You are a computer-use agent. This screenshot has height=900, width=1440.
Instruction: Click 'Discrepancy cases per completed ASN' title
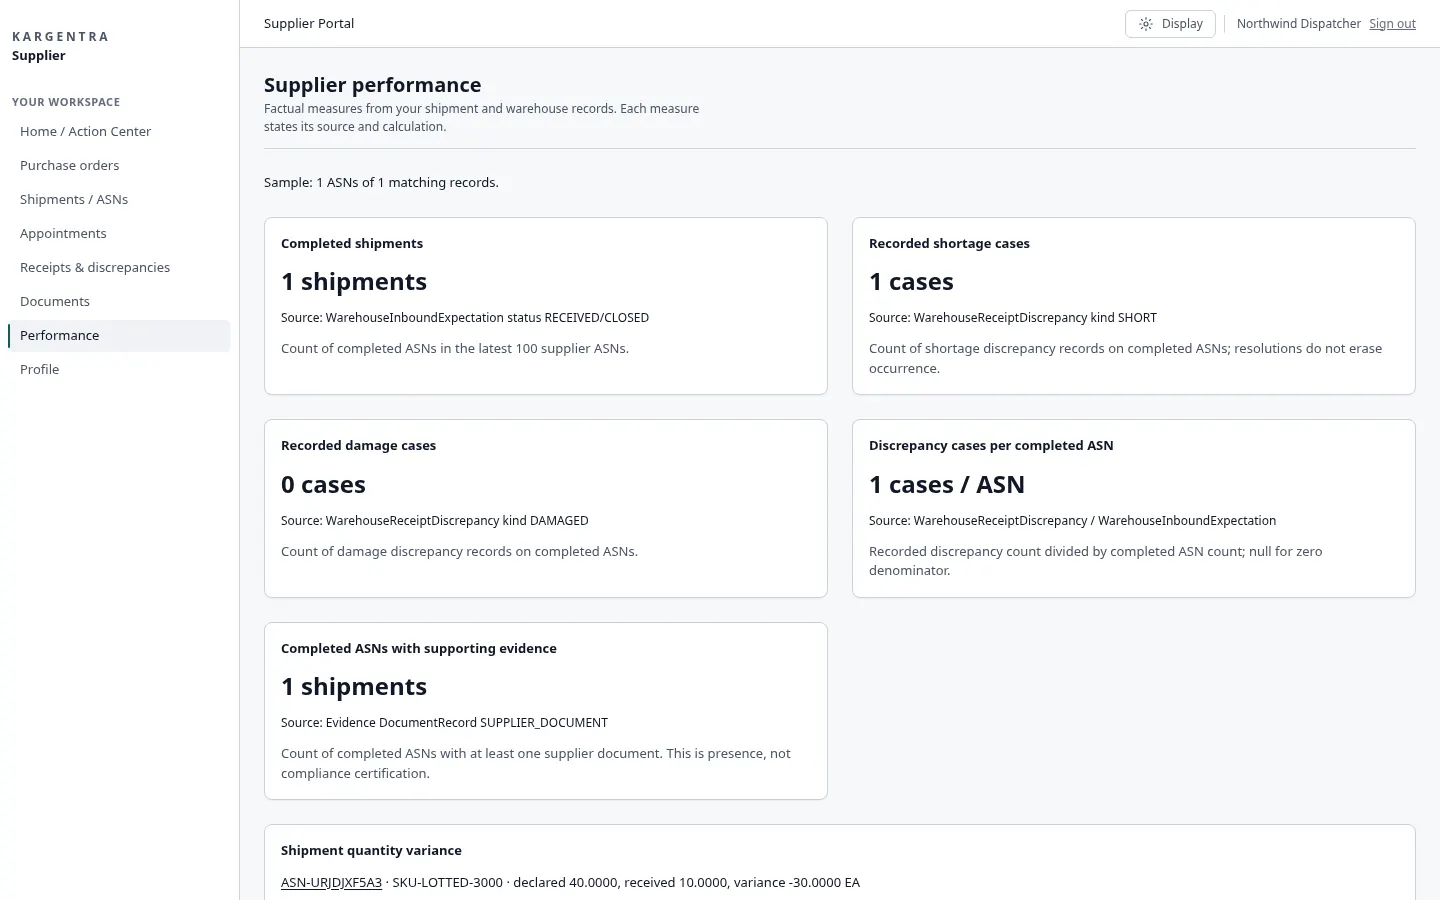point(991,445)
